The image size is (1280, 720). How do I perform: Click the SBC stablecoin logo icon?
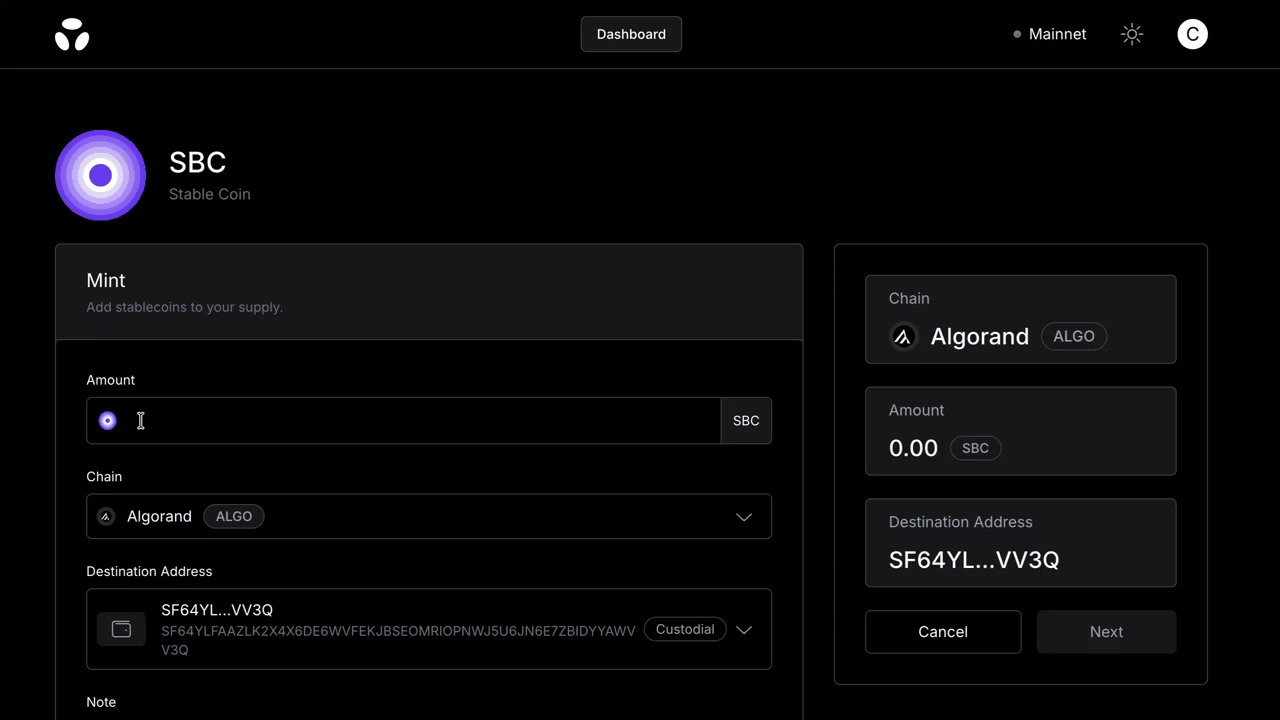point(100,175)
